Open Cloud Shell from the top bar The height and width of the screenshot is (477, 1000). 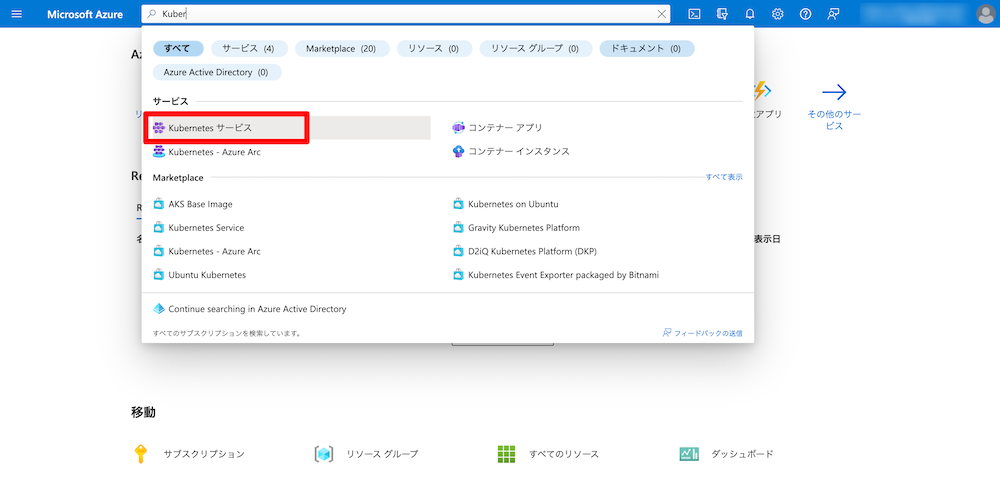(694, 14)
